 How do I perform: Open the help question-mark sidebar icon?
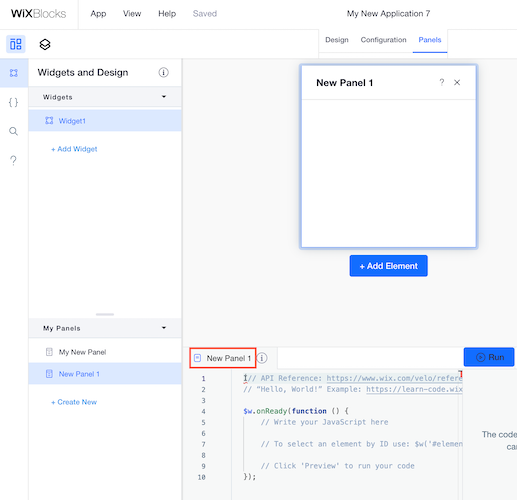pos(13,160)
